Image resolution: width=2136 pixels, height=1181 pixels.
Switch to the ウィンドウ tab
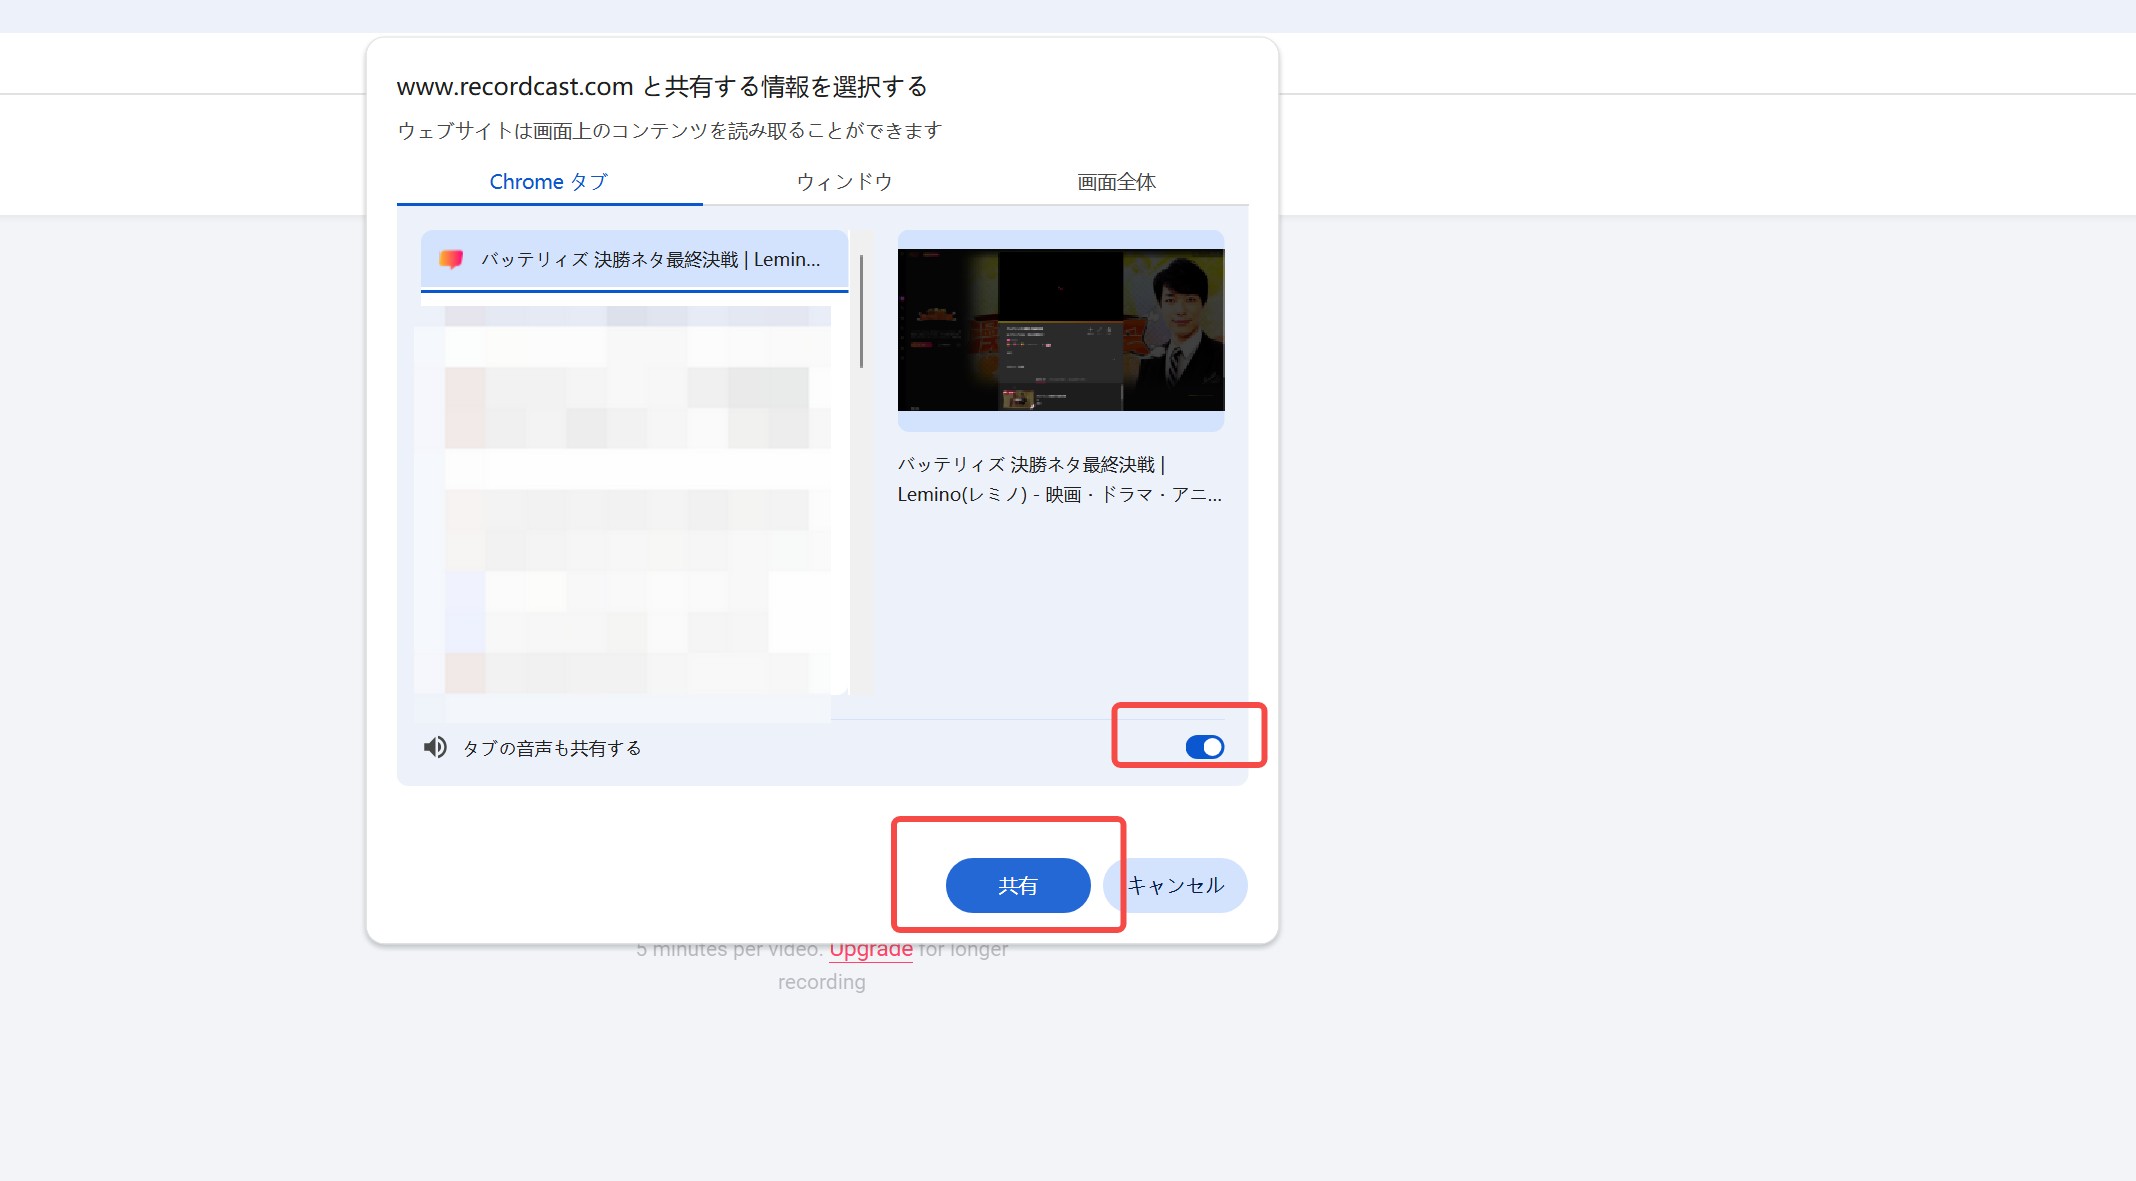pyautogui.click(x=844, y=182)
